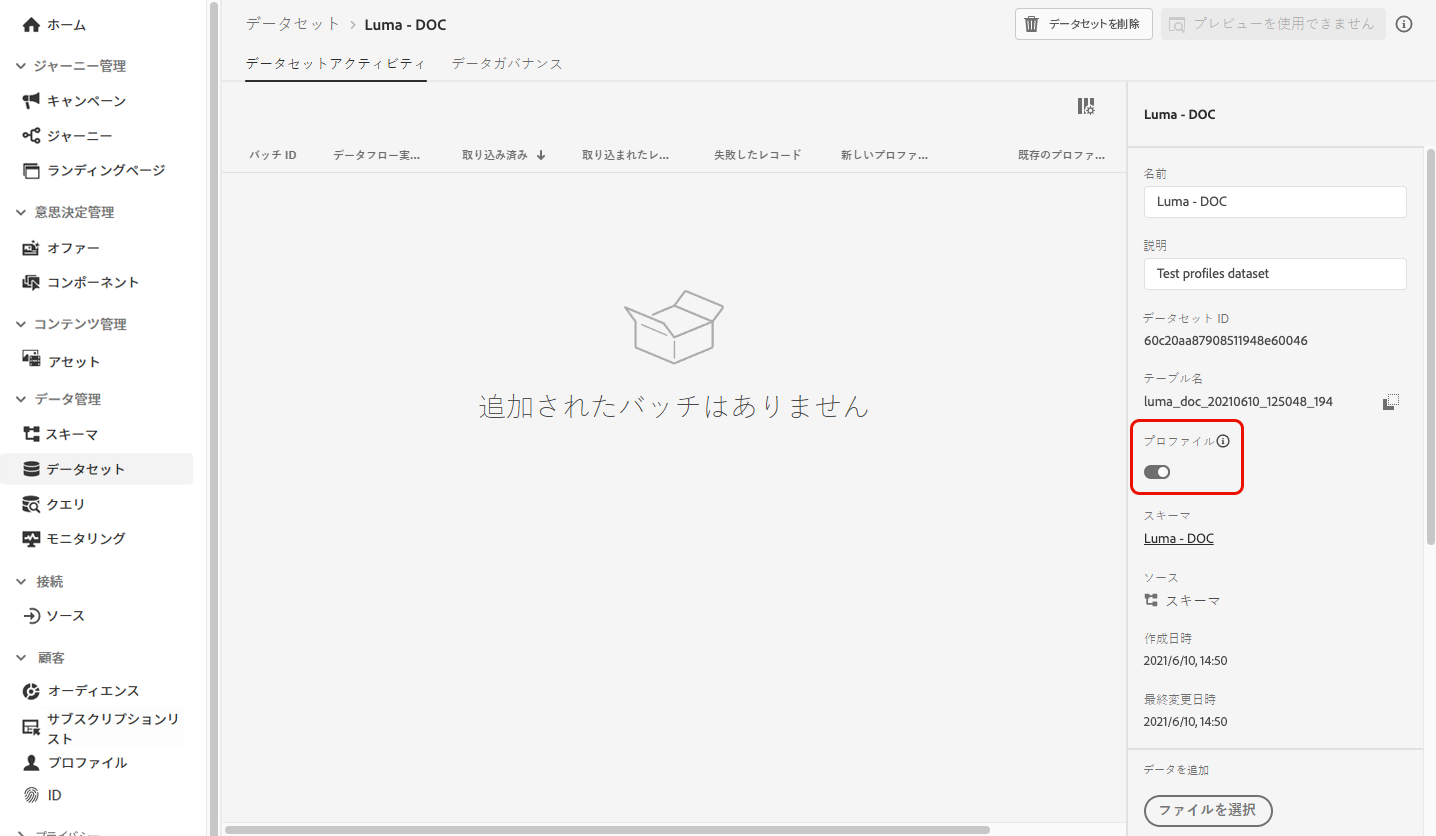Click データセットを削除 button
The image size is (1436, 836).
coord(1084,24)
